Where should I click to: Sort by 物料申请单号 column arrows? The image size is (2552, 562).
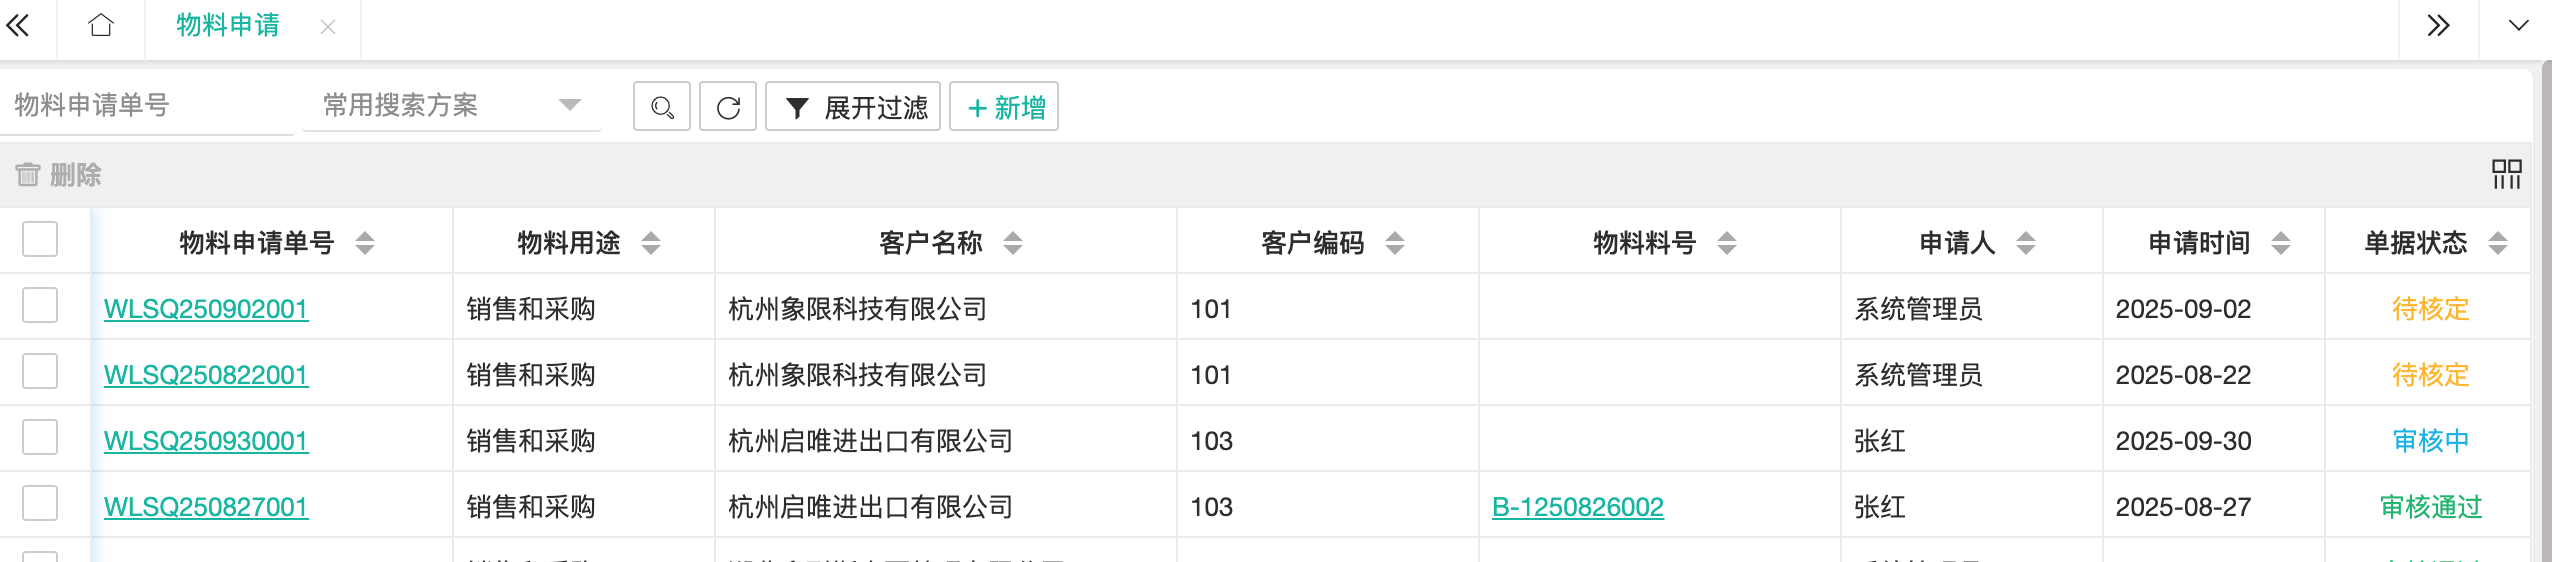click(365, 243)
